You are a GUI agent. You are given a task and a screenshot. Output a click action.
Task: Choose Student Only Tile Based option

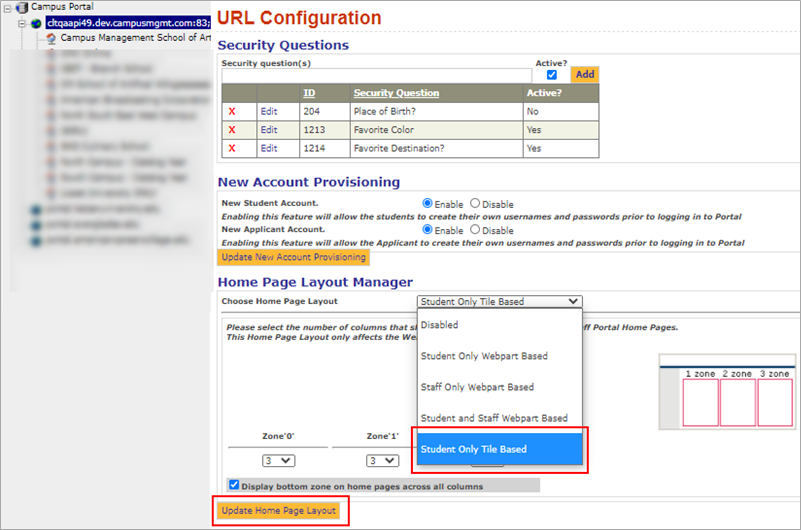coord(500,449)
